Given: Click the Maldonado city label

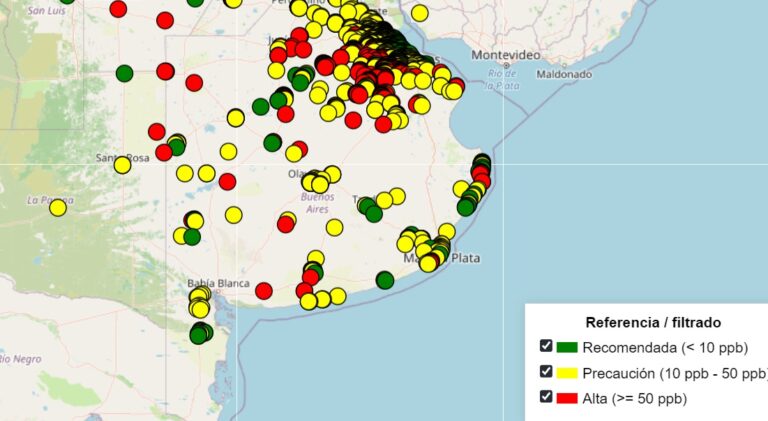Looking at the screenshot, I should pos(564,74).
